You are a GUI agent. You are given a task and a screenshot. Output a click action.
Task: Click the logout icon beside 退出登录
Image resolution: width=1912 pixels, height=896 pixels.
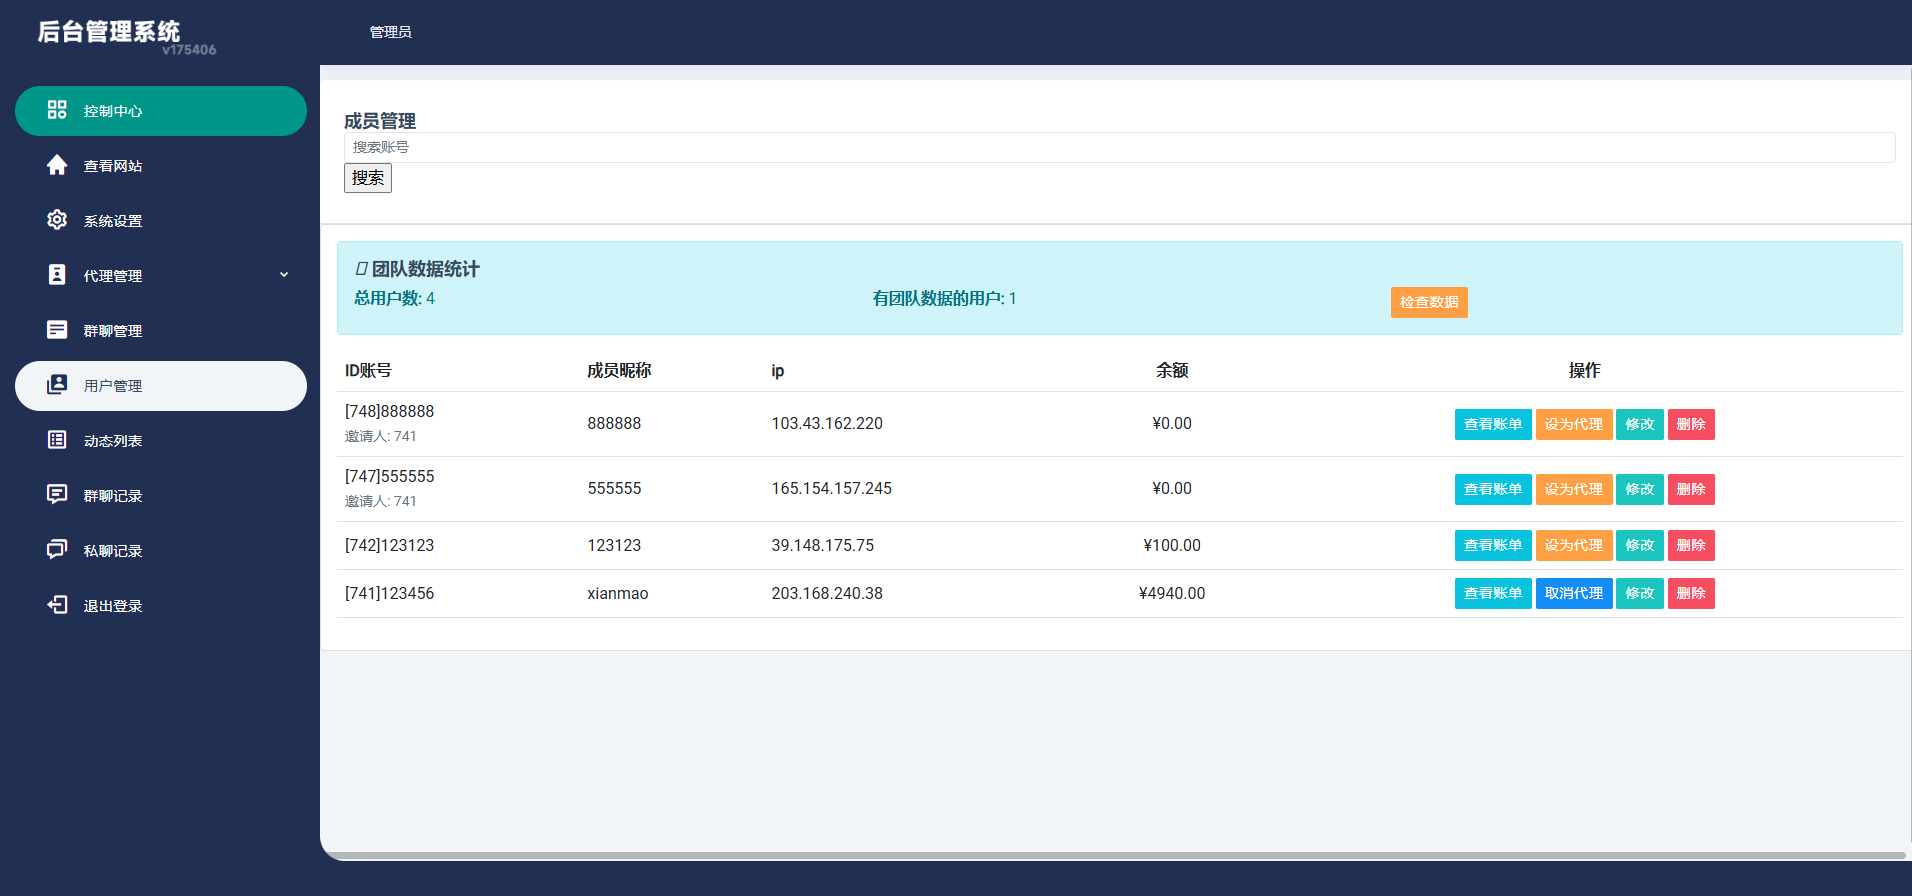coord(57,605)
